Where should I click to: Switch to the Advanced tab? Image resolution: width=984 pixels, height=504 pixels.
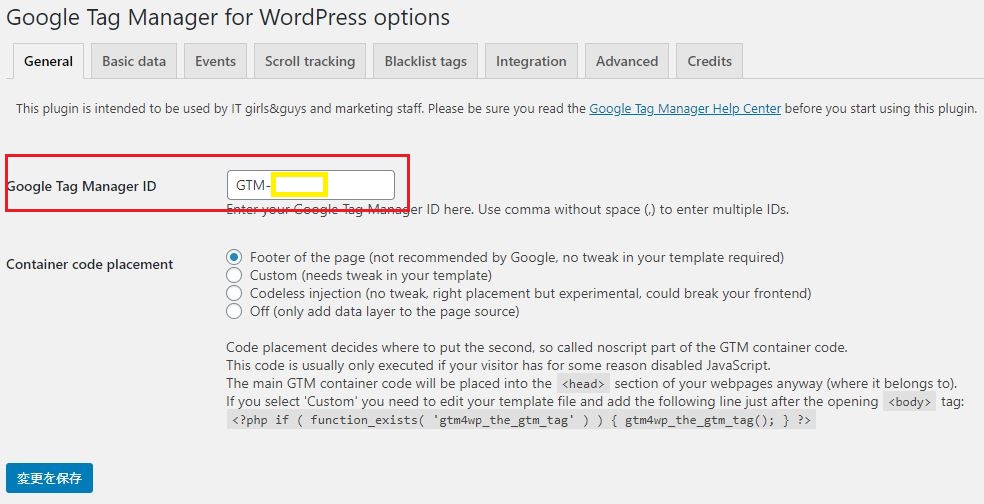[x=627, y=61]
